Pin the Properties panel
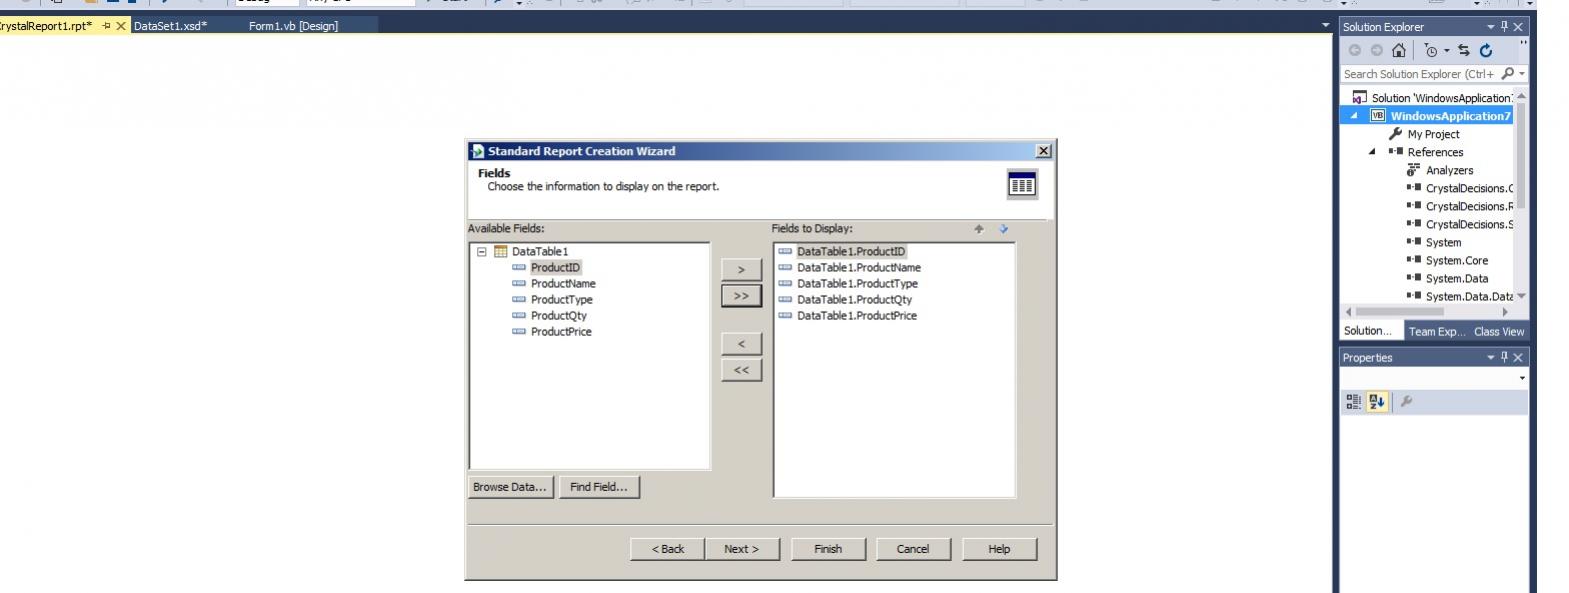The width and height of the screenshot is (1569, 593). click(x=1504, y=357)
